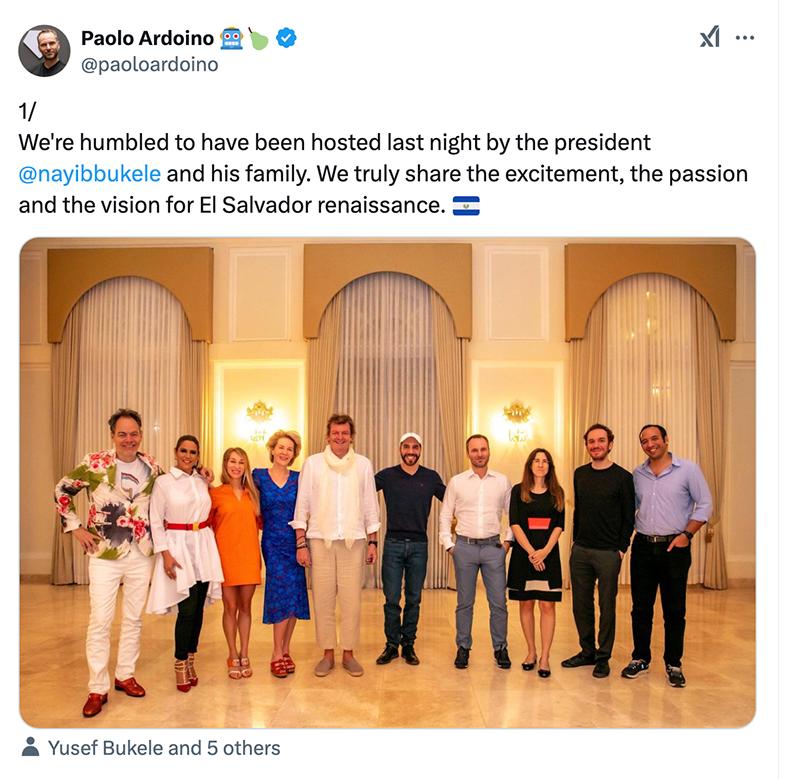Open Paolo Ardoino's profile avatar
800x779 pixels.
pos(44,51)
